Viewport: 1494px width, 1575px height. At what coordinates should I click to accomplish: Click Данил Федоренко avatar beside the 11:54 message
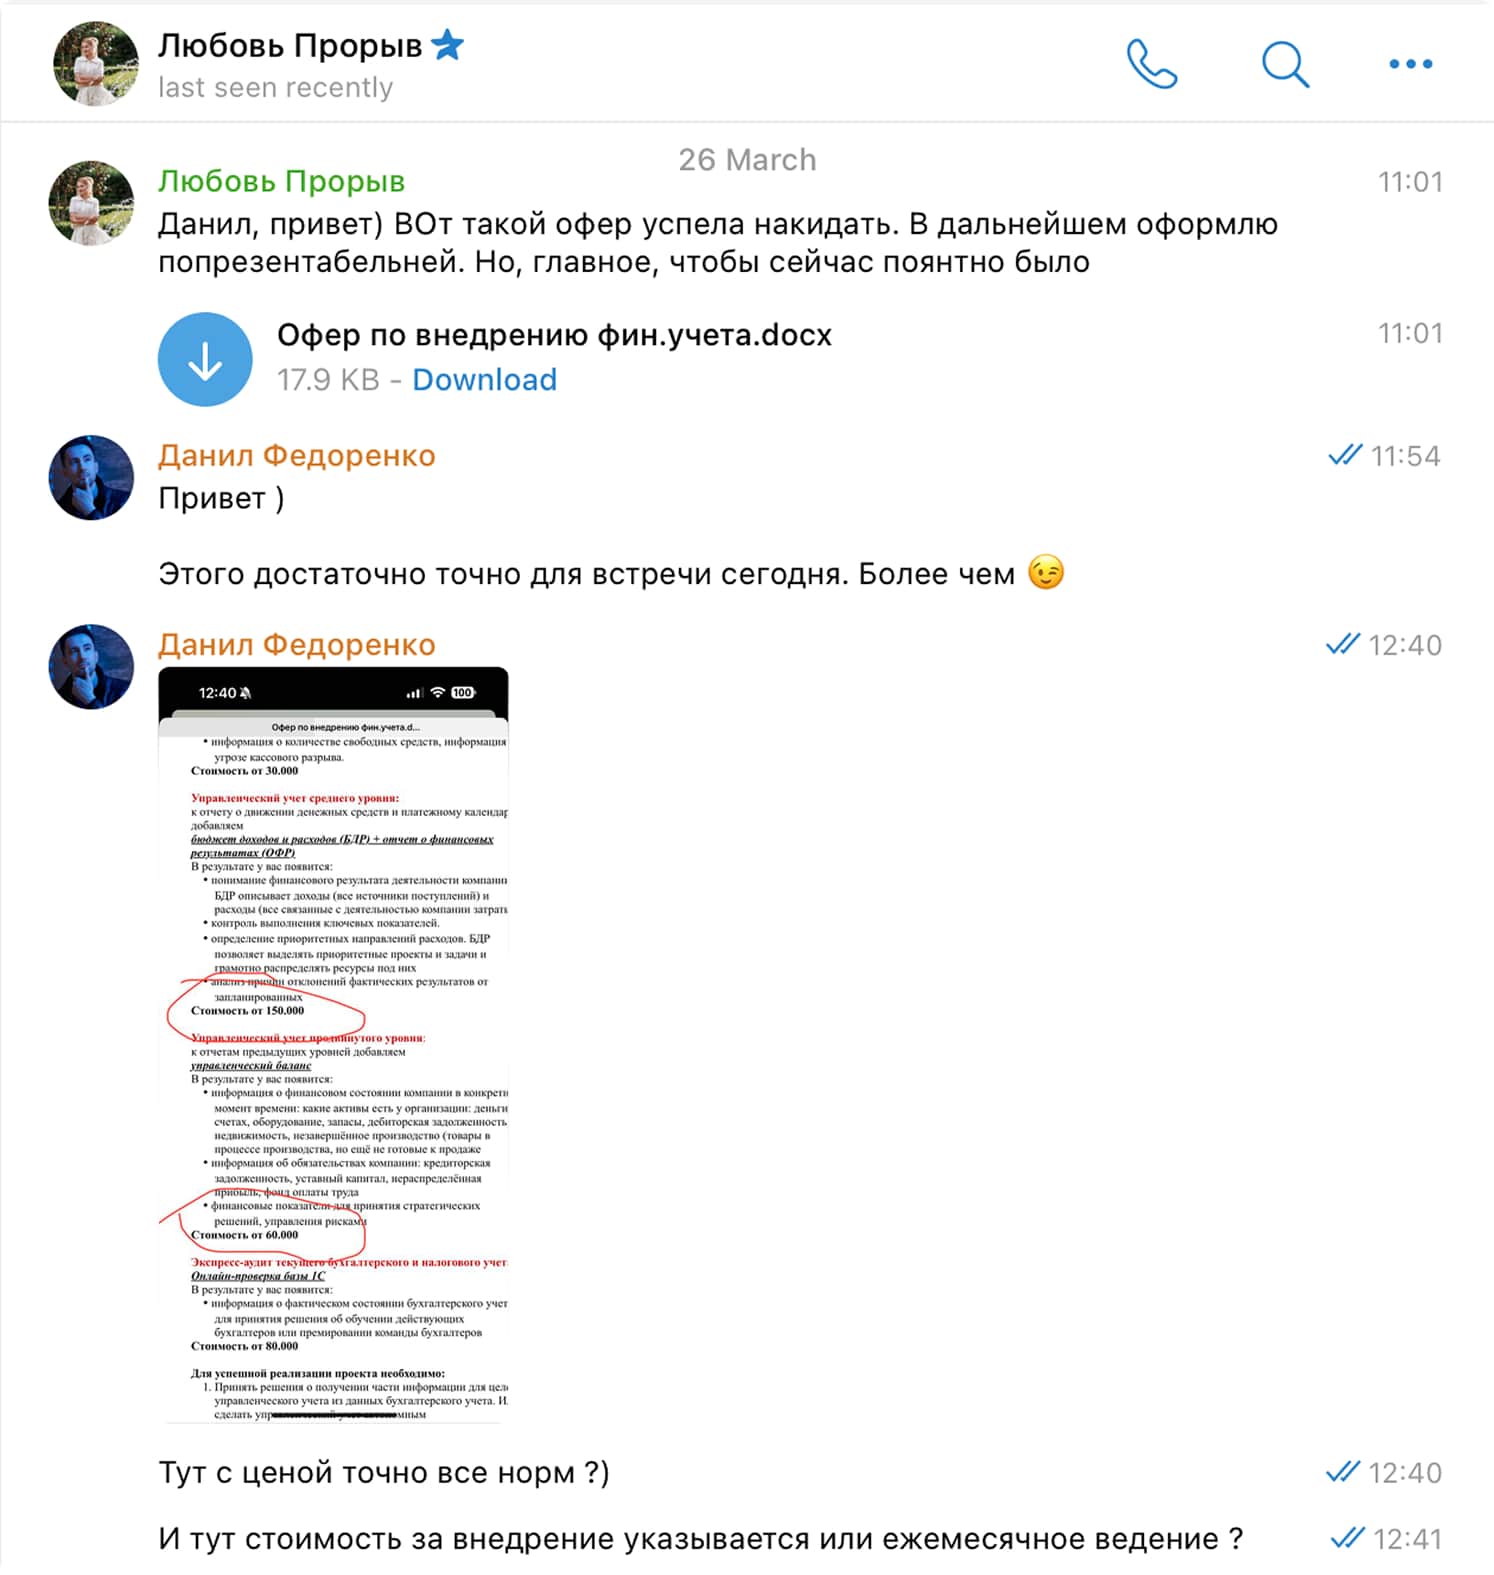[91, 477]
